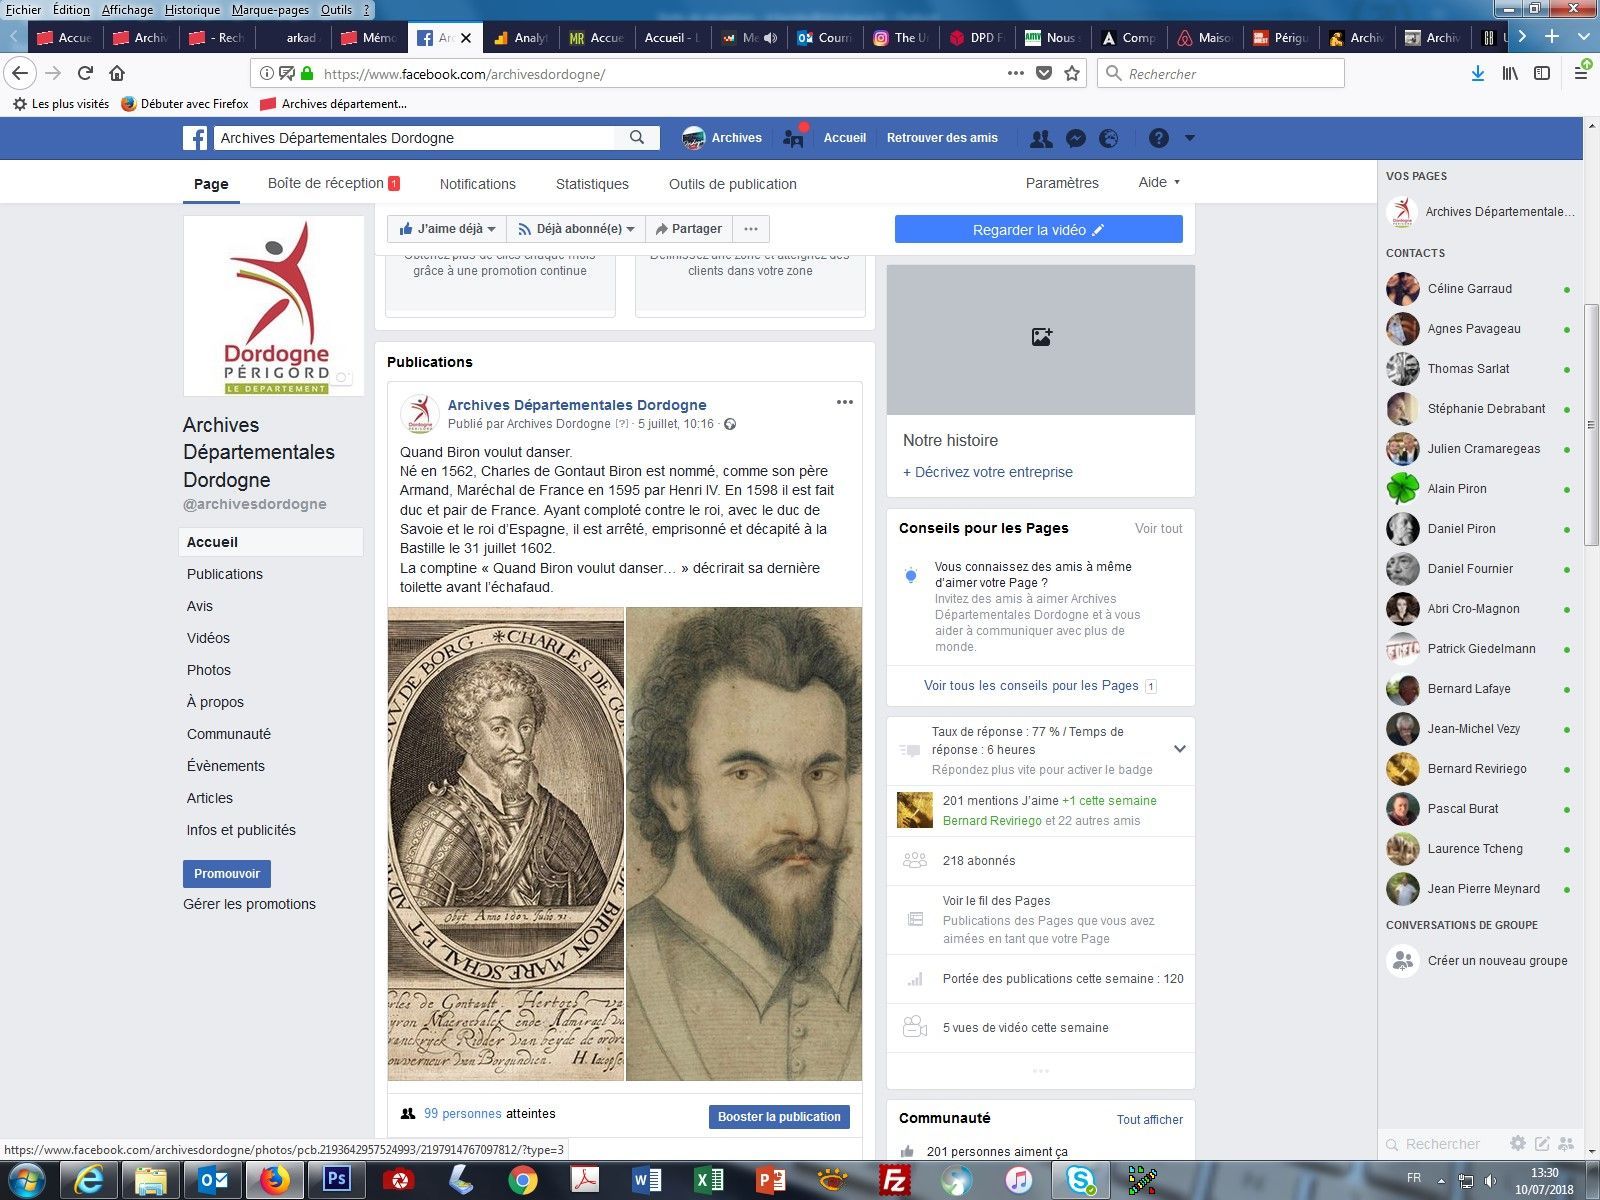Screen dimensions: 1600x1200
Task: Switch to the Statistiques tab
Action: [x=592, y=184]
